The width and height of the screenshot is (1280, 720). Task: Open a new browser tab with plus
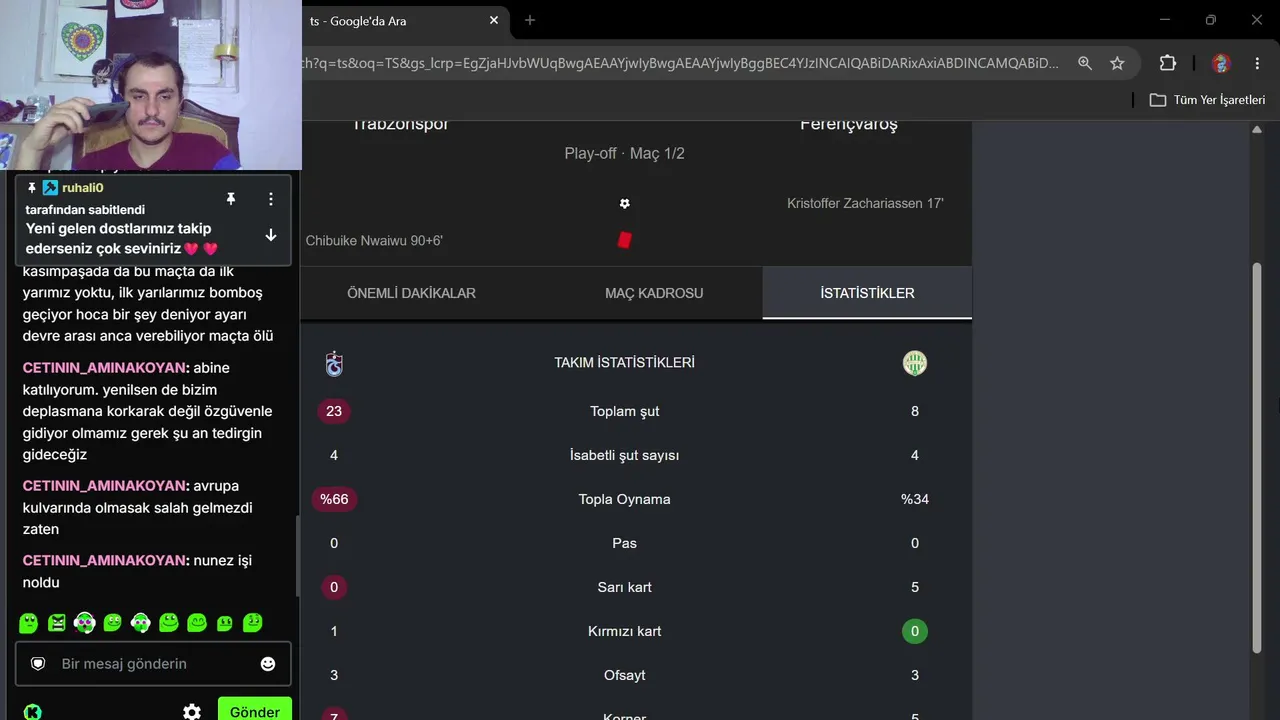pyautogui.click(x=530, y=20)
